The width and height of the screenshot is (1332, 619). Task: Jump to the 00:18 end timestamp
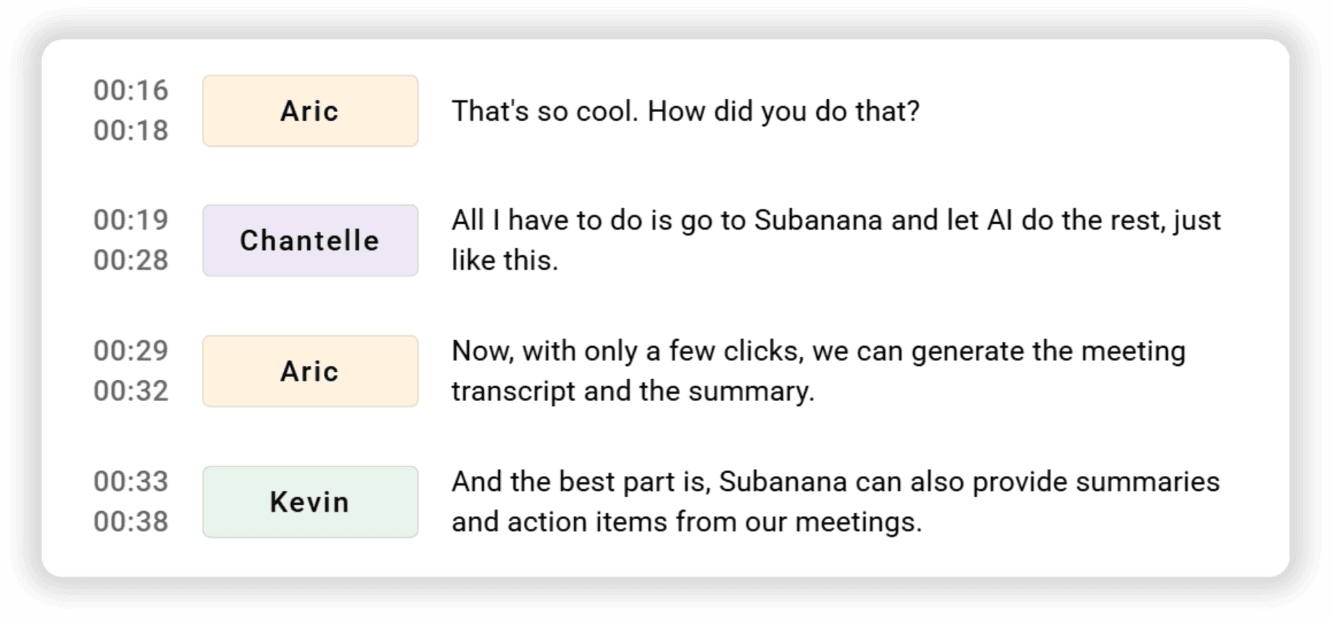(131, 131)
